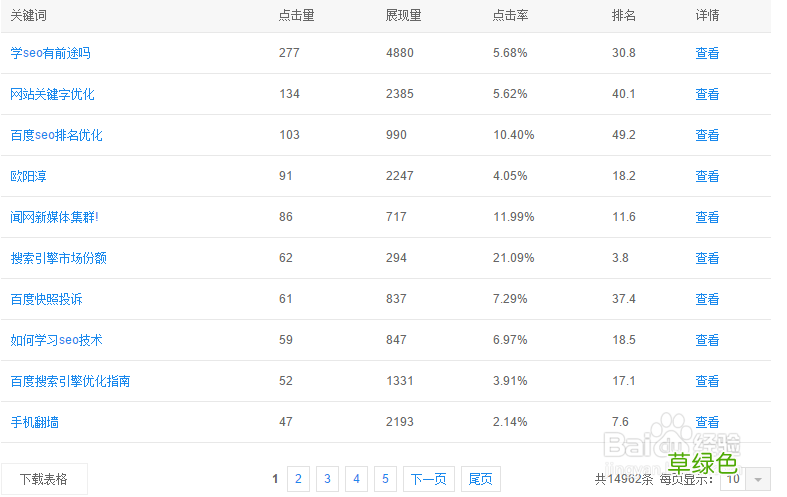
Task: Click 查看 in the 学seo有前途吗 row
Action: (707, 53)
